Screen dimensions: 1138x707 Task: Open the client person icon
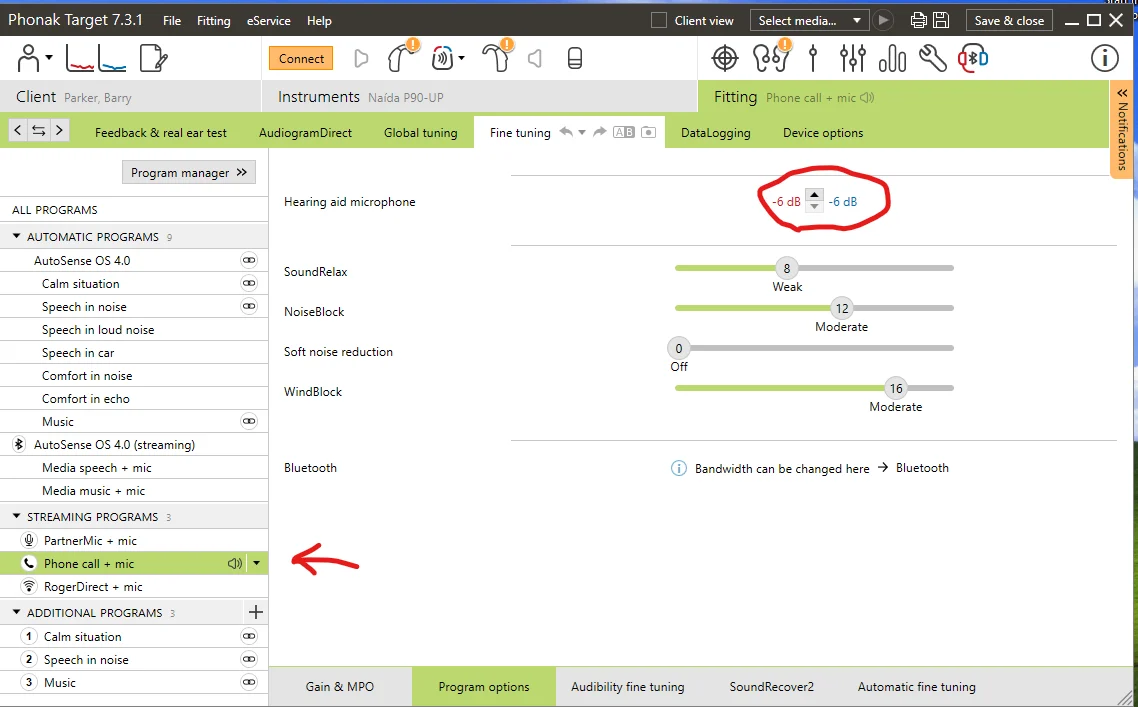(x=29, y=58)
